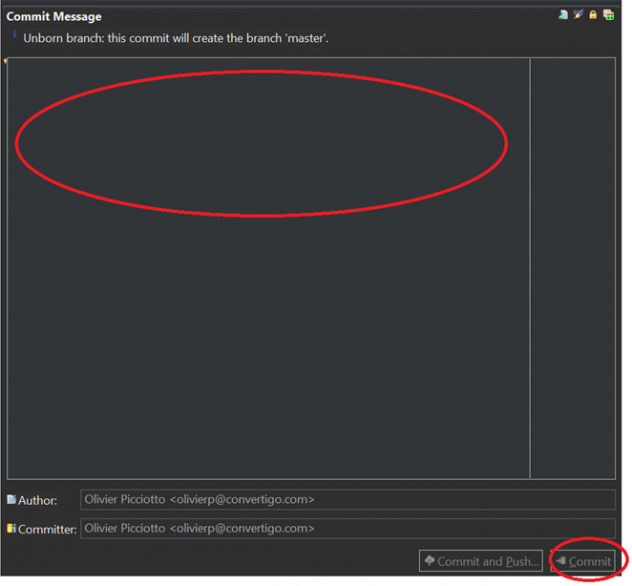Image resolution: width=632 pixels, height=586 pixels.
Task: Click the Author label text
Action: pos(38,501)
